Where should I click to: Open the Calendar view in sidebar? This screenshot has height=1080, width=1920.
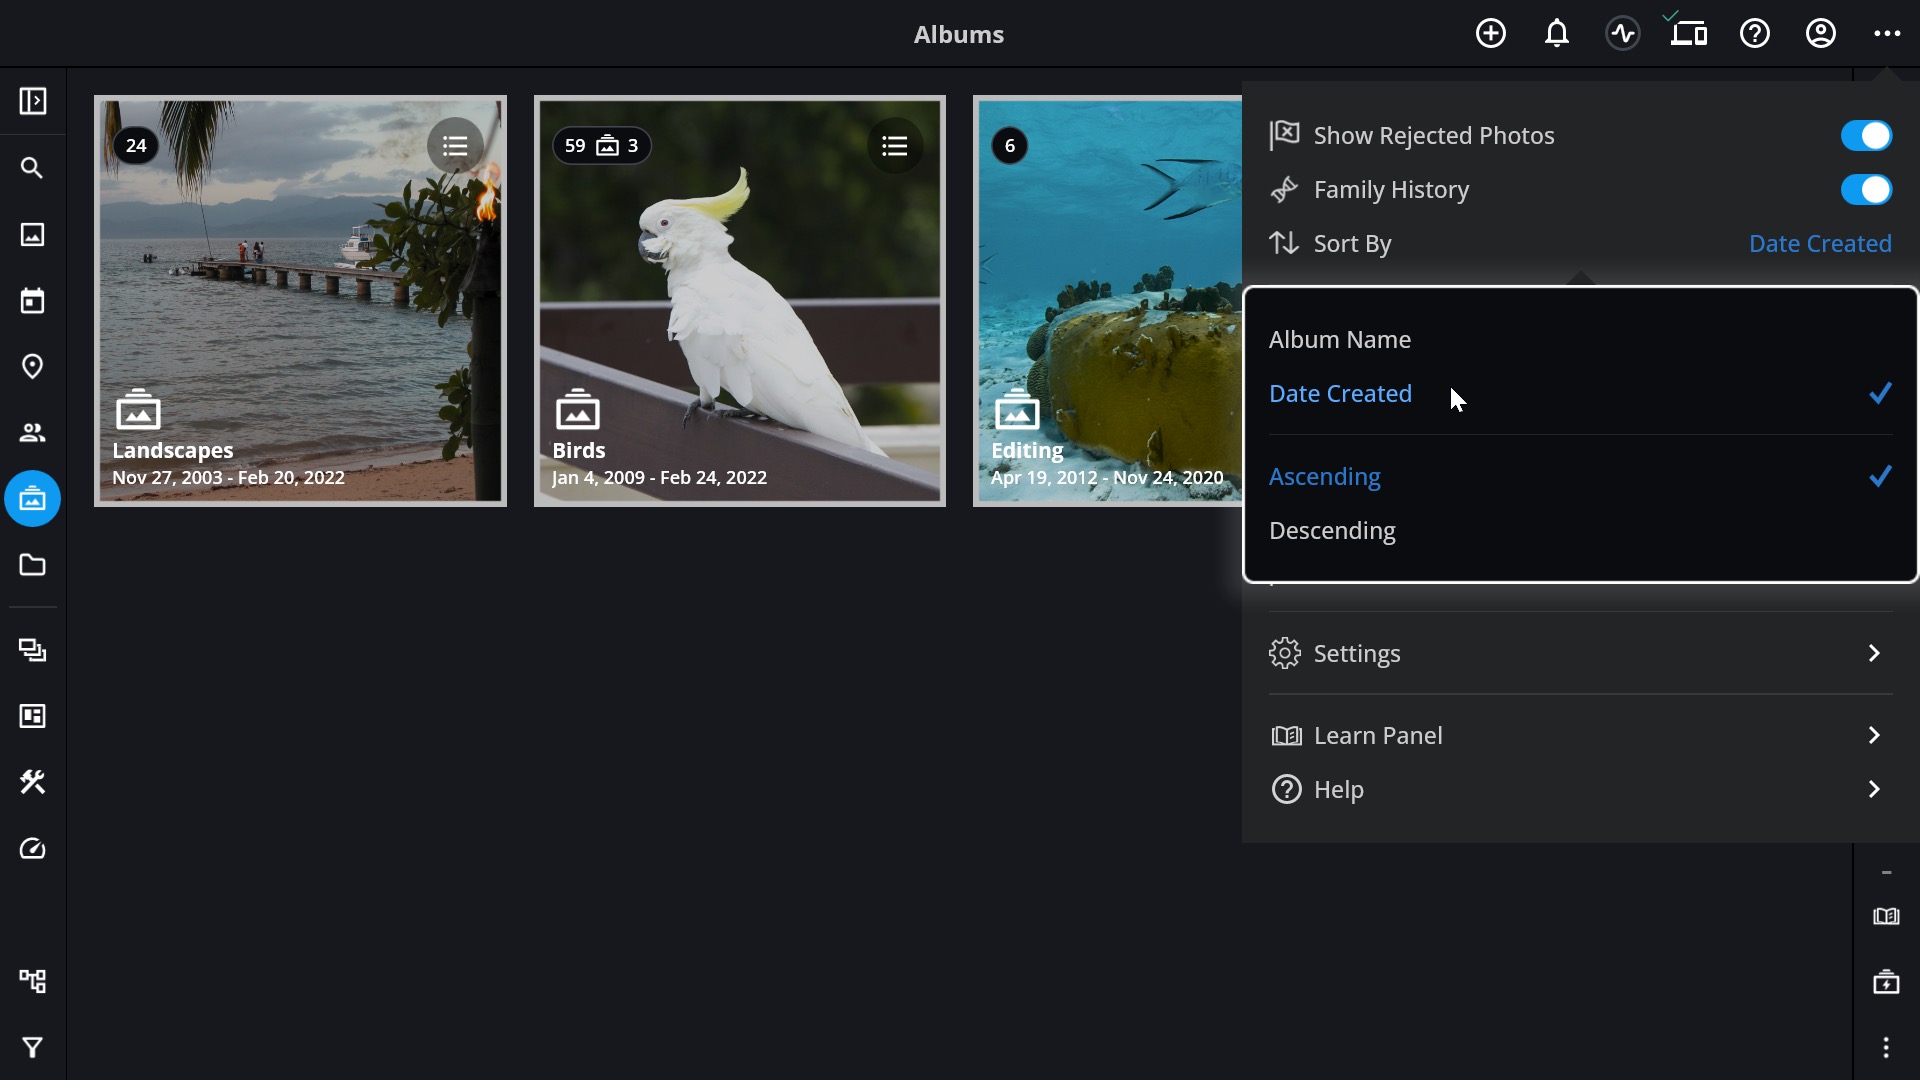33,300
